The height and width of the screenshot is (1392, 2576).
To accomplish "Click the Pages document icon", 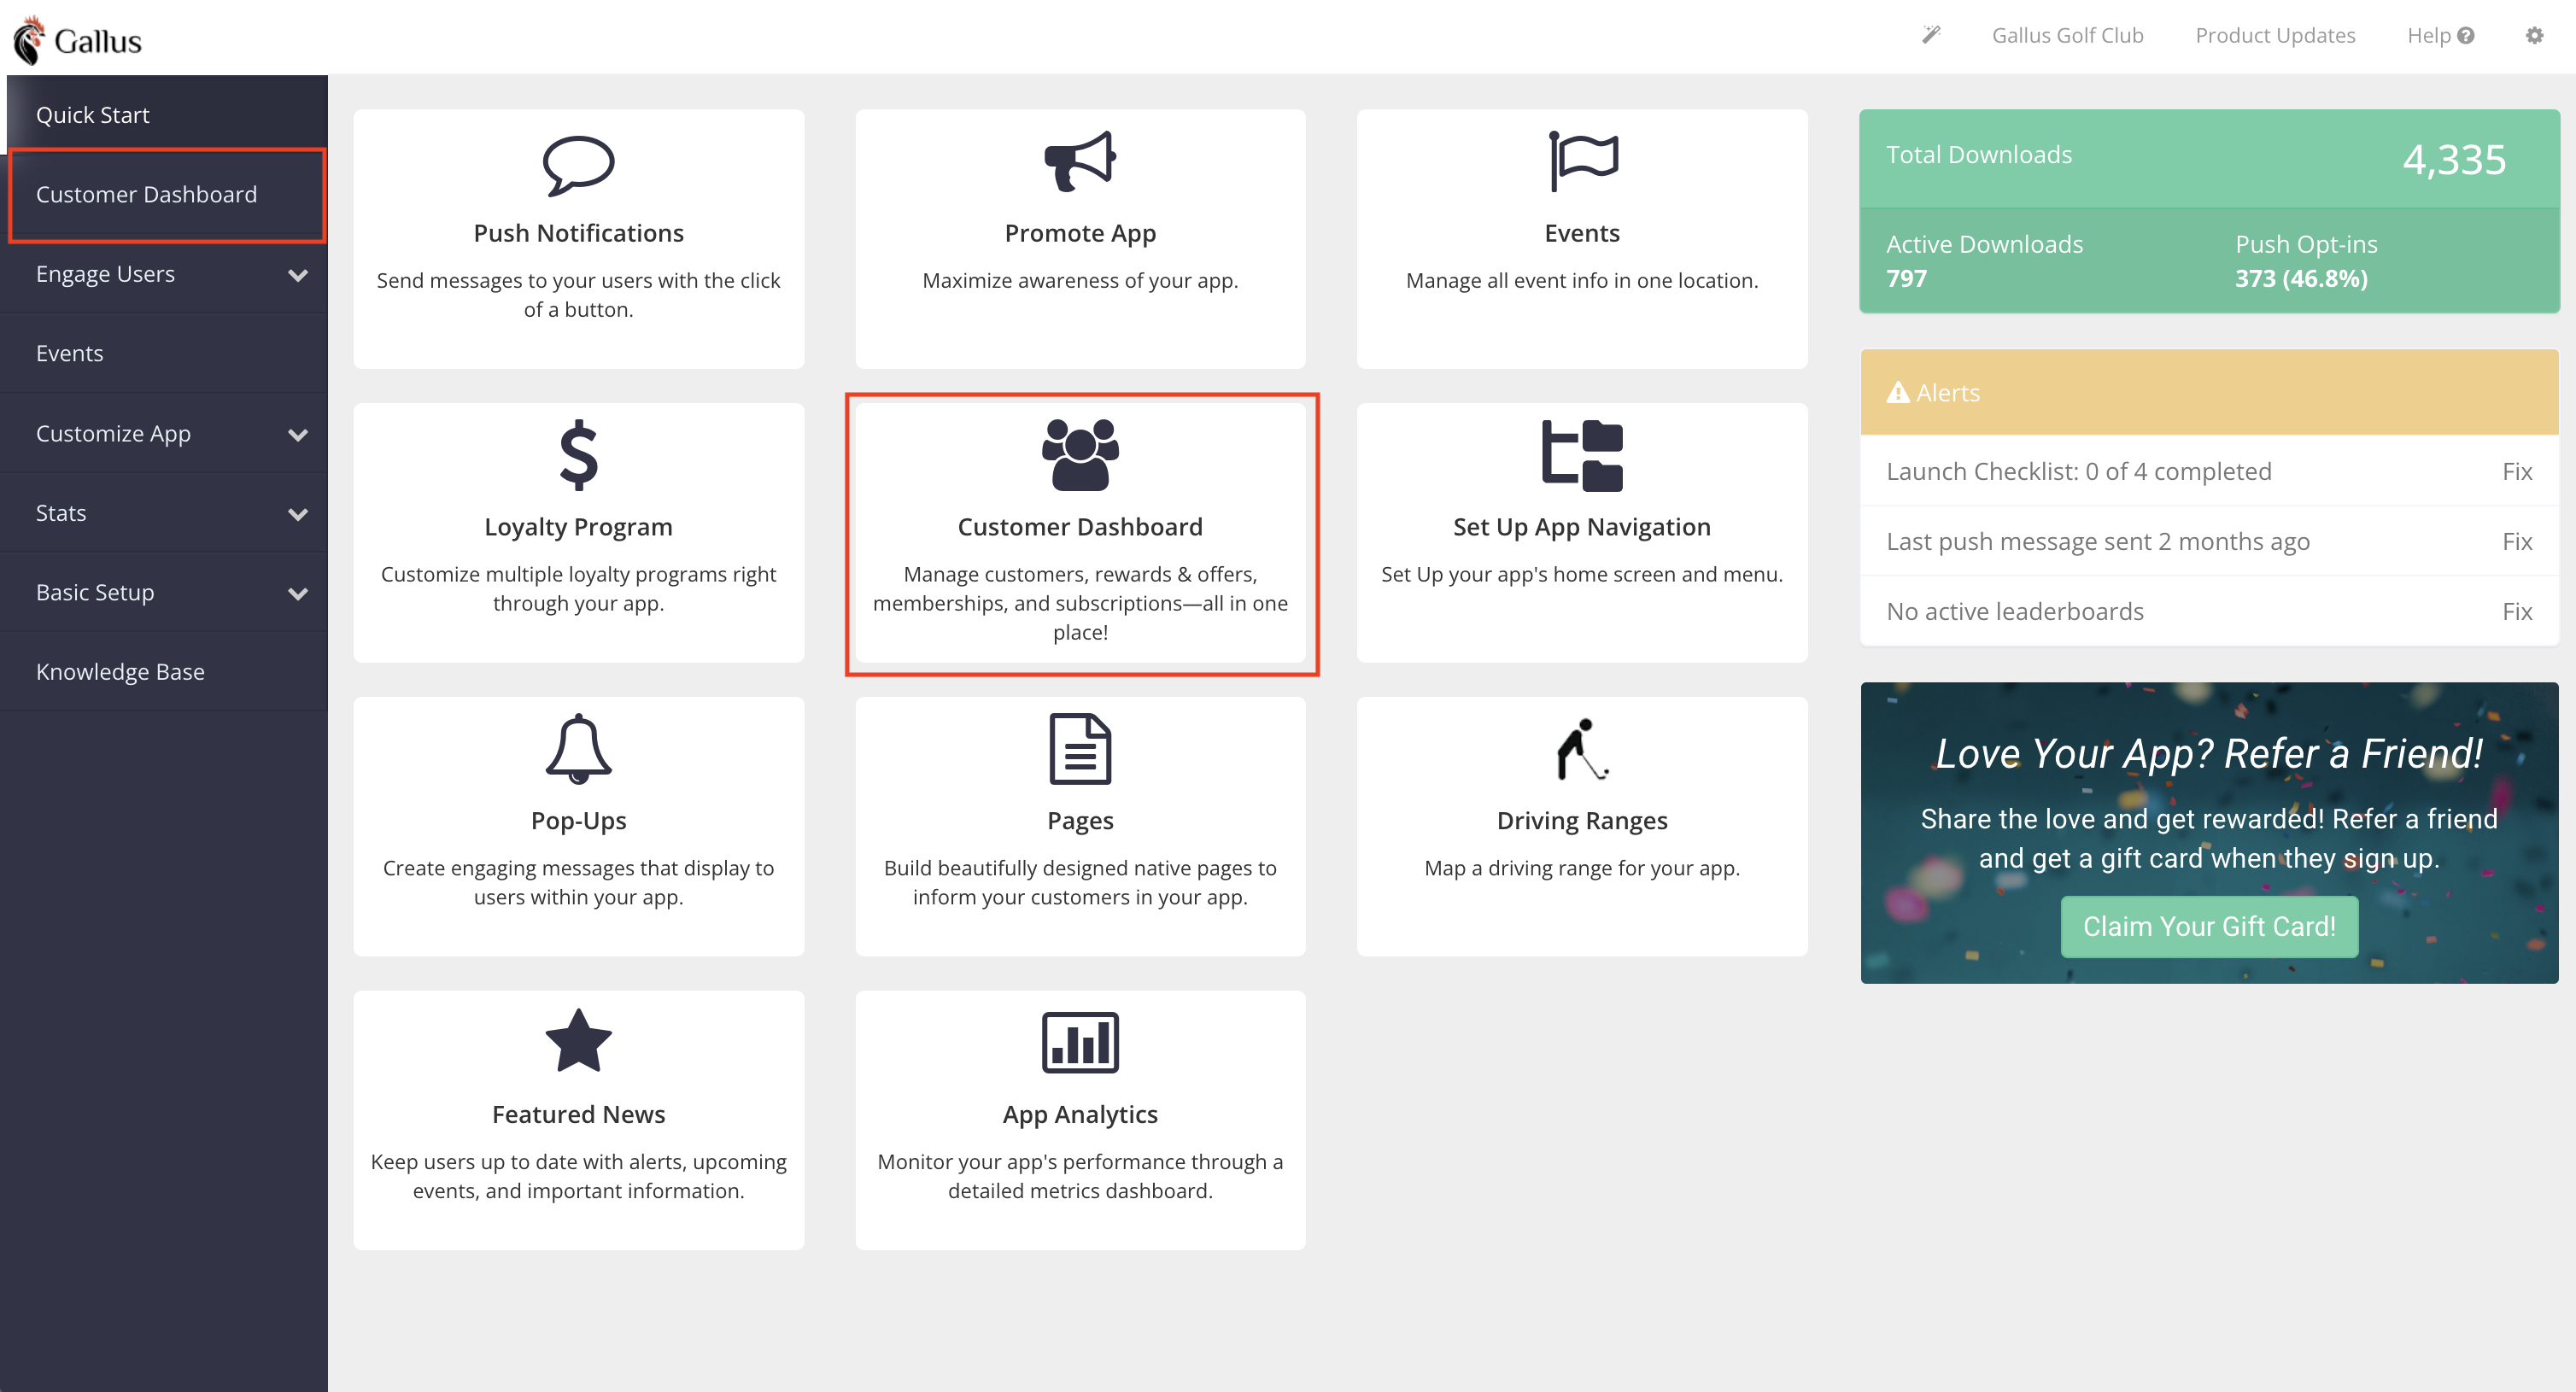I will [x=1080, y=748].
